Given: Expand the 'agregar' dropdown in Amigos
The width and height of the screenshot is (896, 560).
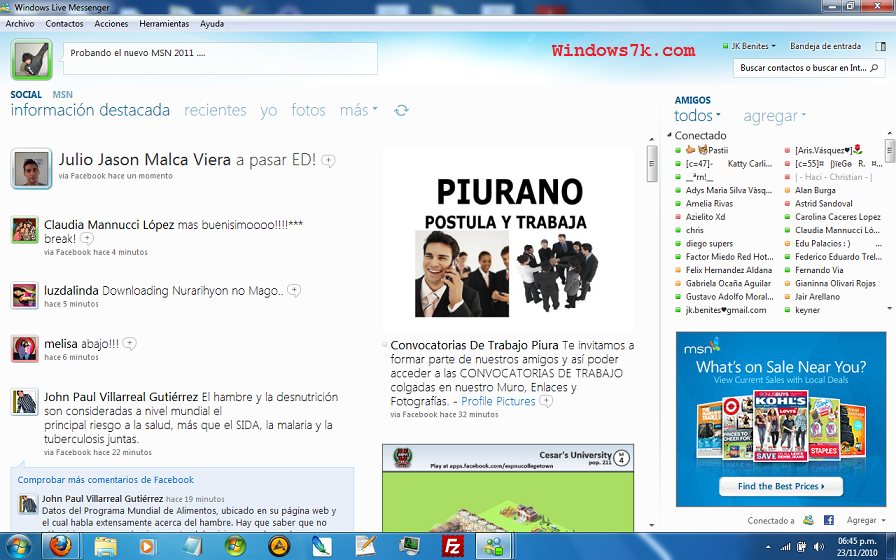Looking at the screenshot, I should (775, 116).
